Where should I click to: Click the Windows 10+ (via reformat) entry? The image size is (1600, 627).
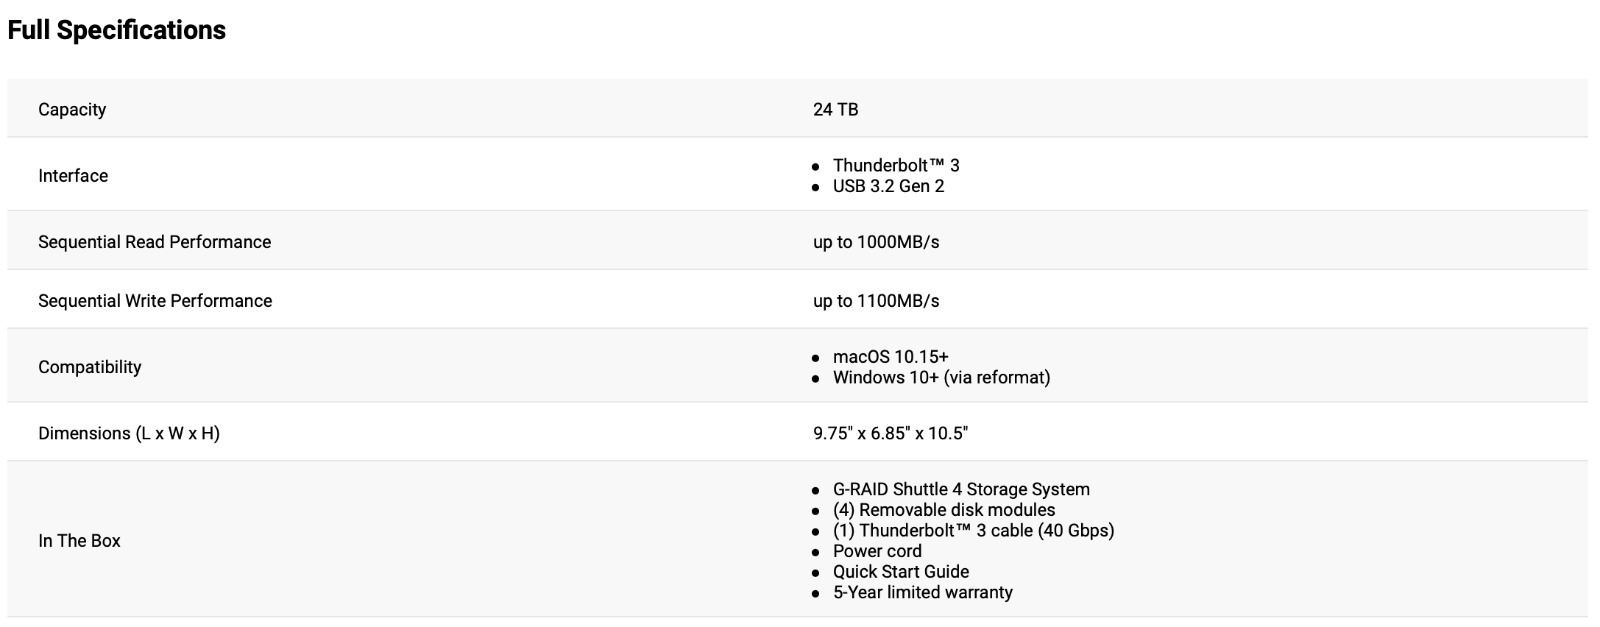click(941, 377)
